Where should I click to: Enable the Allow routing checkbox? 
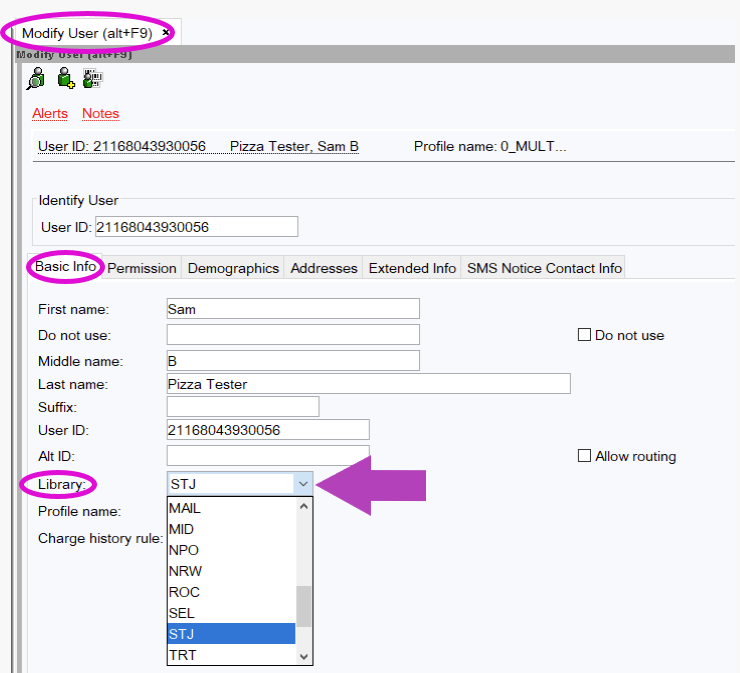click(x=584, y=456)
